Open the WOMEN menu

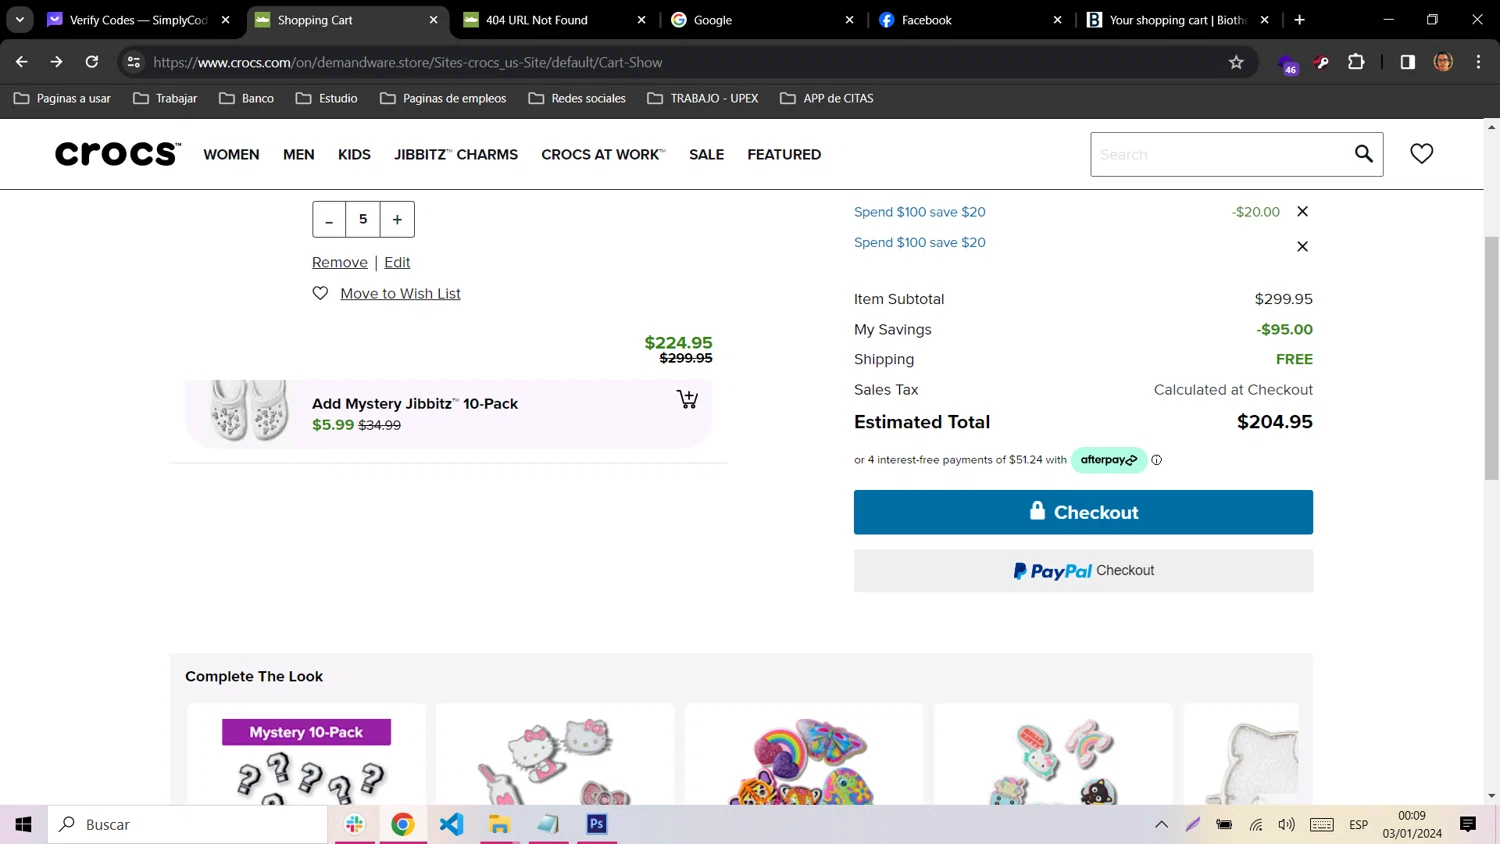tap(231, 155)
